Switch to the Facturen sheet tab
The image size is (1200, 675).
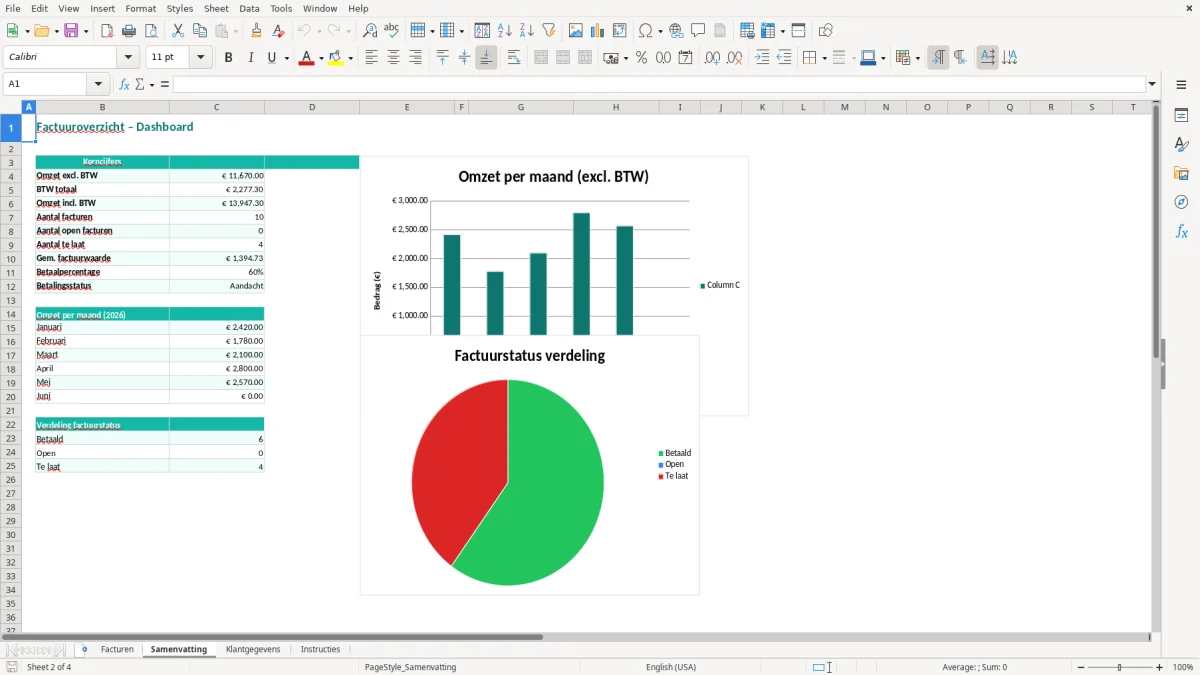[x=117, y=650]
